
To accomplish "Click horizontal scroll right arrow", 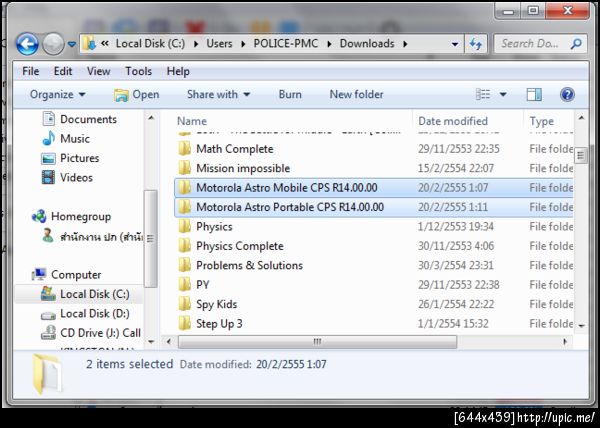I will [x=565, y=342].
